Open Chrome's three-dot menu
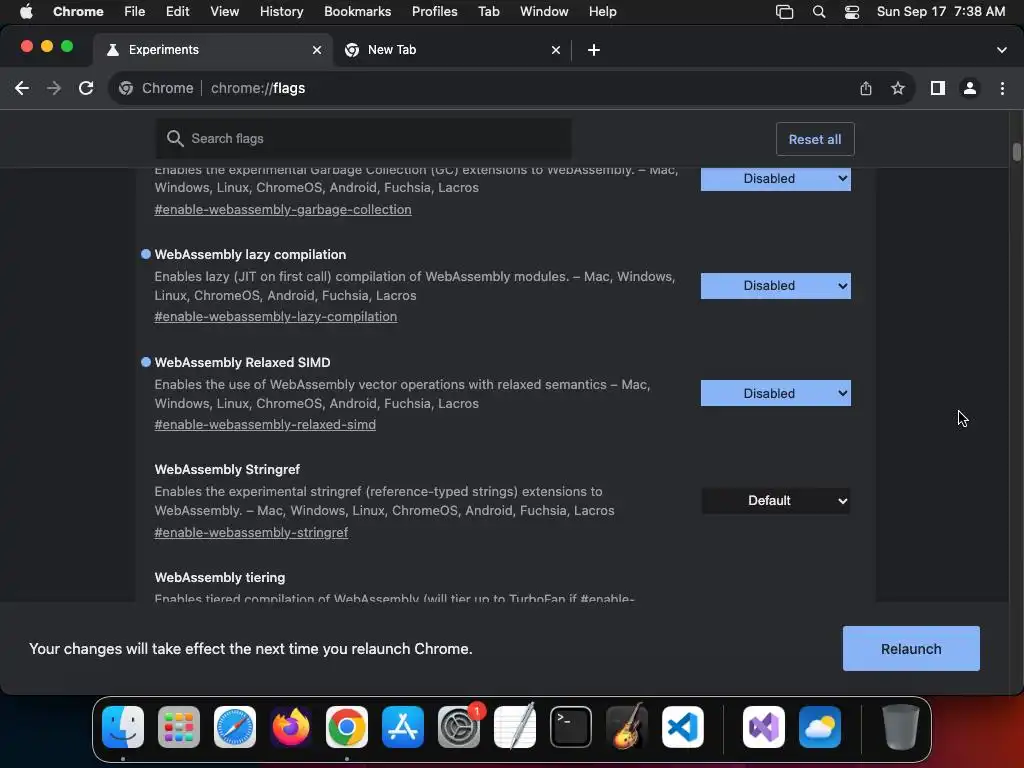Screen dimensions: 1024x768 coord(1002,88)
